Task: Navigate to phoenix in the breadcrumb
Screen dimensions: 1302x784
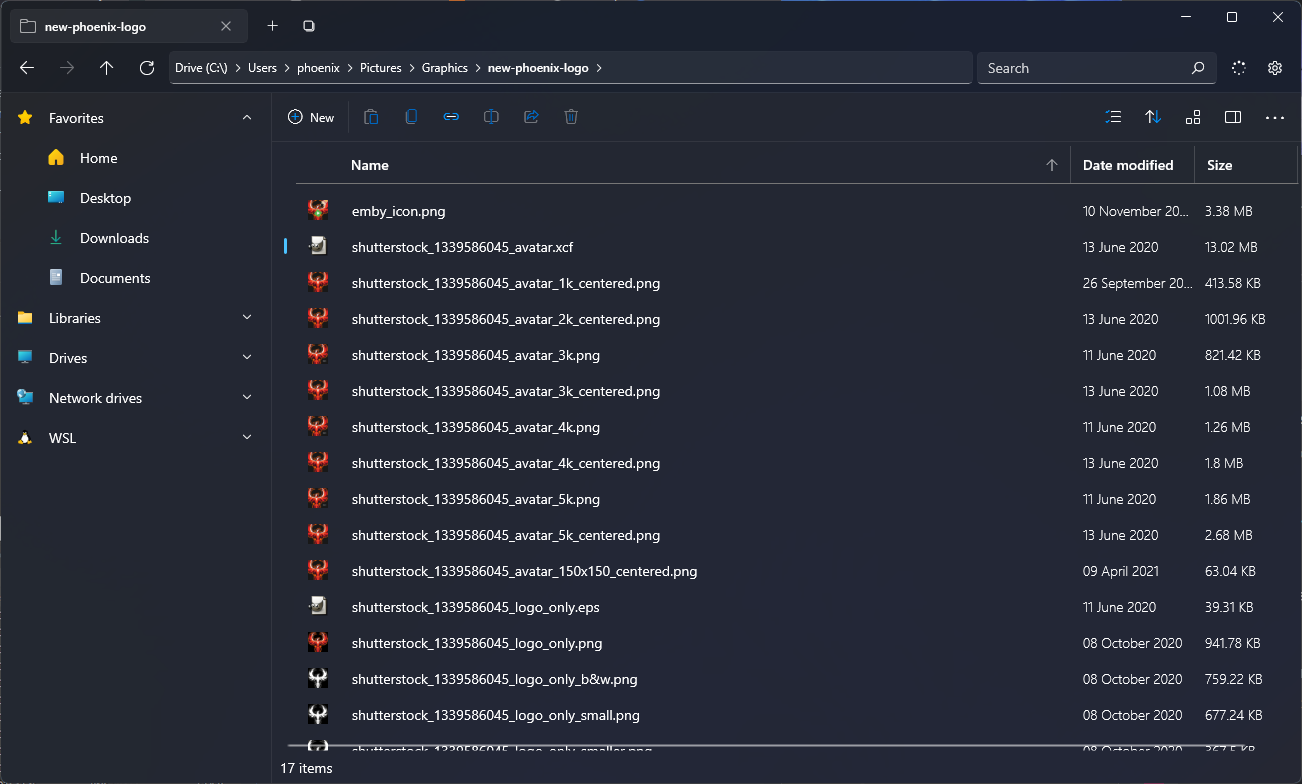Action: coord(318,68)
